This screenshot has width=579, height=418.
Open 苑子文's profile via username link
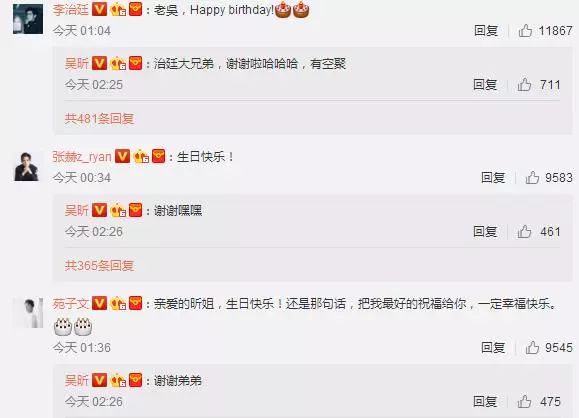[x=71, y=304]
